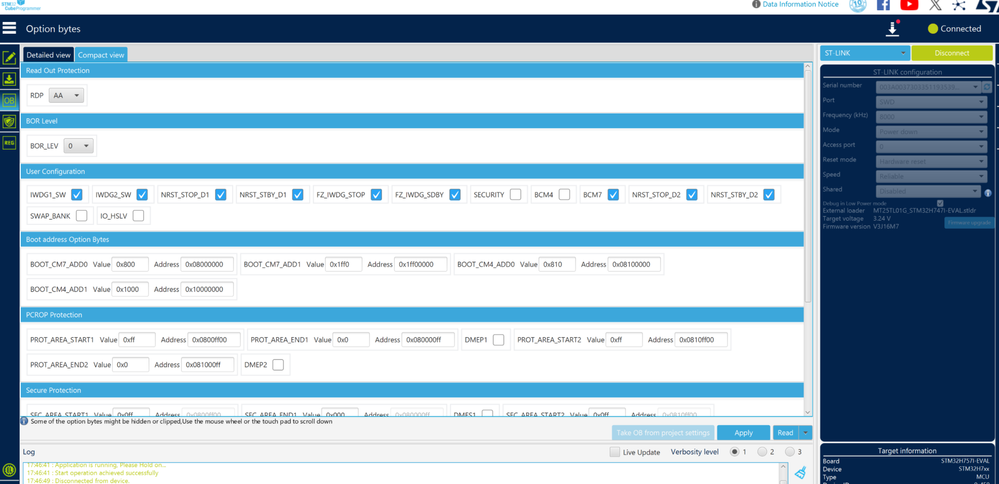Image resolution: width=999 pixels, height=484 pixels.
Task: Open the Reset mode dropdown
Action: (x=932, y=161)
